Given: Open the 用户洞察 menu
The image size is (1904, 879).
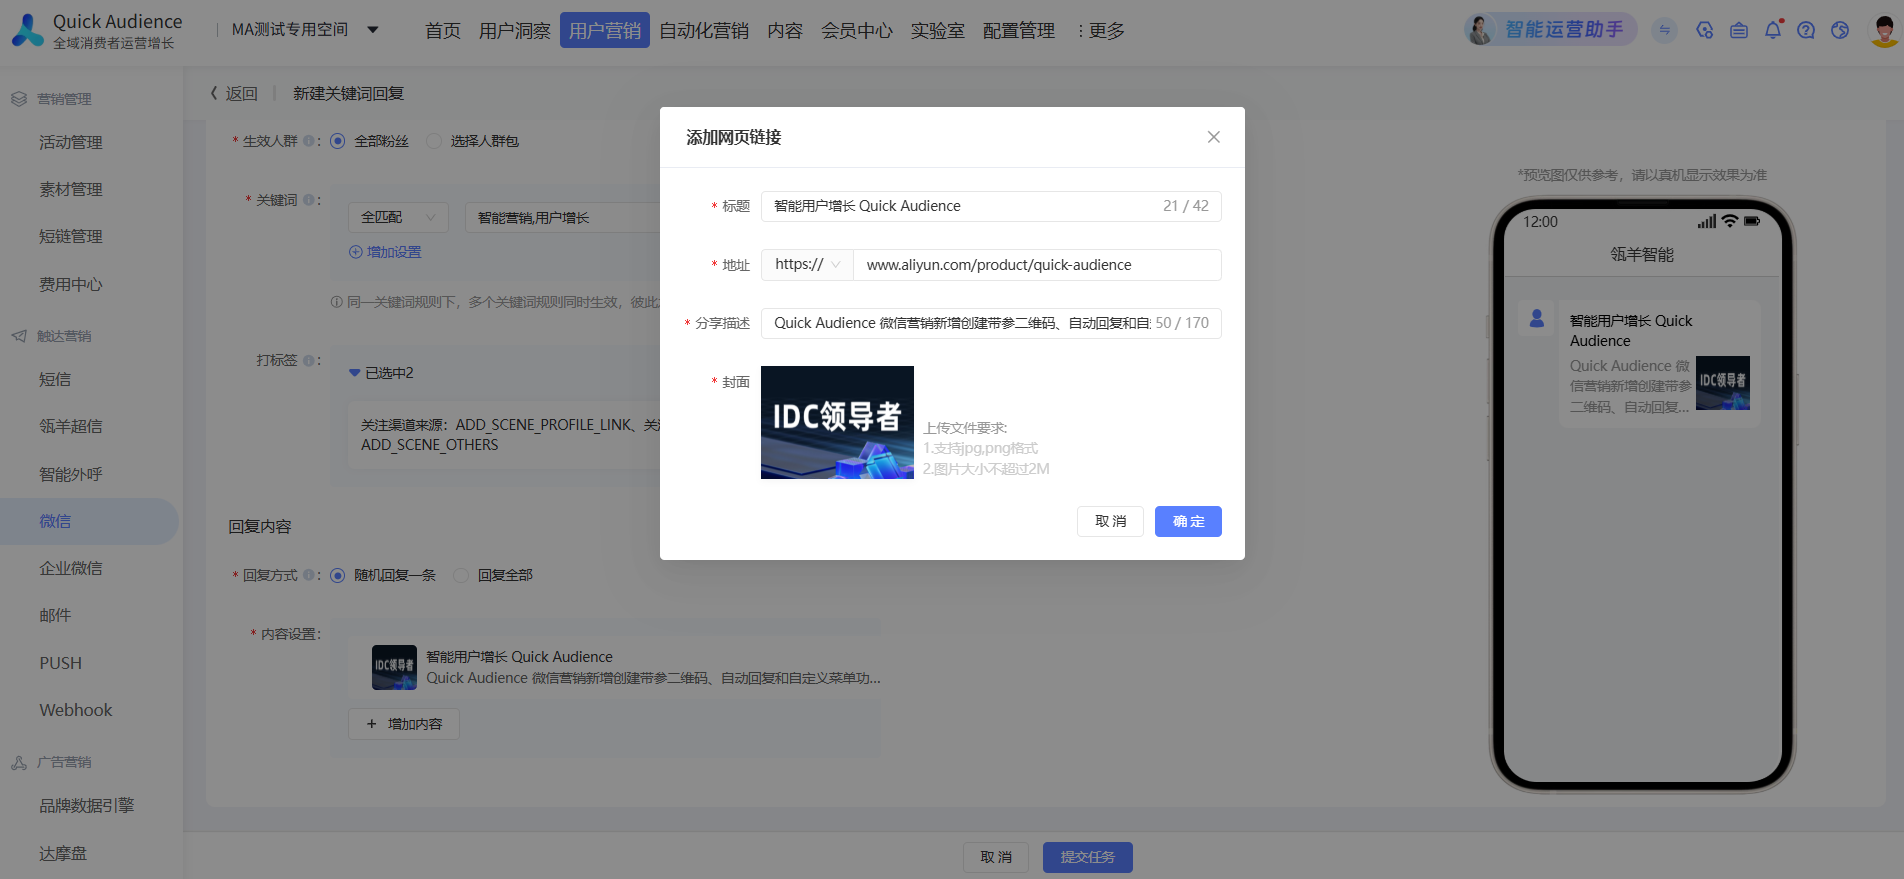Looking at the screenshot, I should [515, 31].
